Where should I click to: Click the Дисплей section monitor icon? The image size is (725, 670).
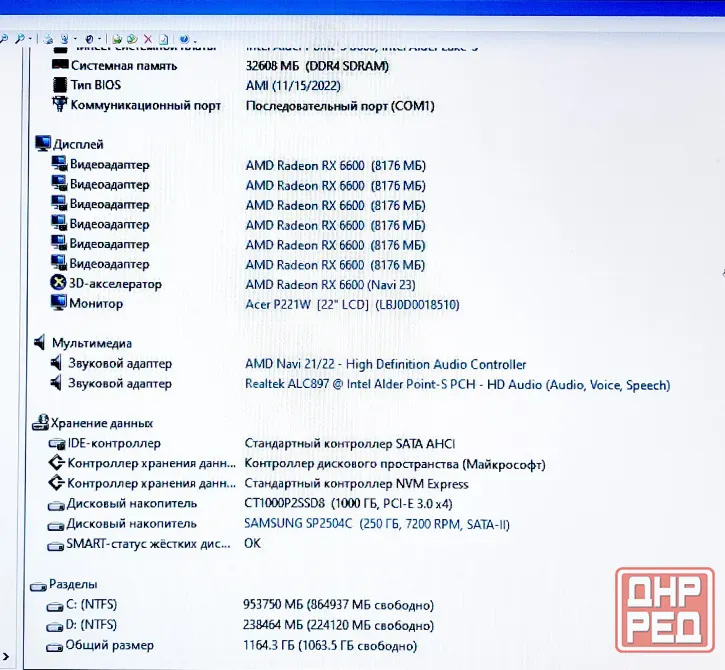pyautogui.click(x=43, y=143)
